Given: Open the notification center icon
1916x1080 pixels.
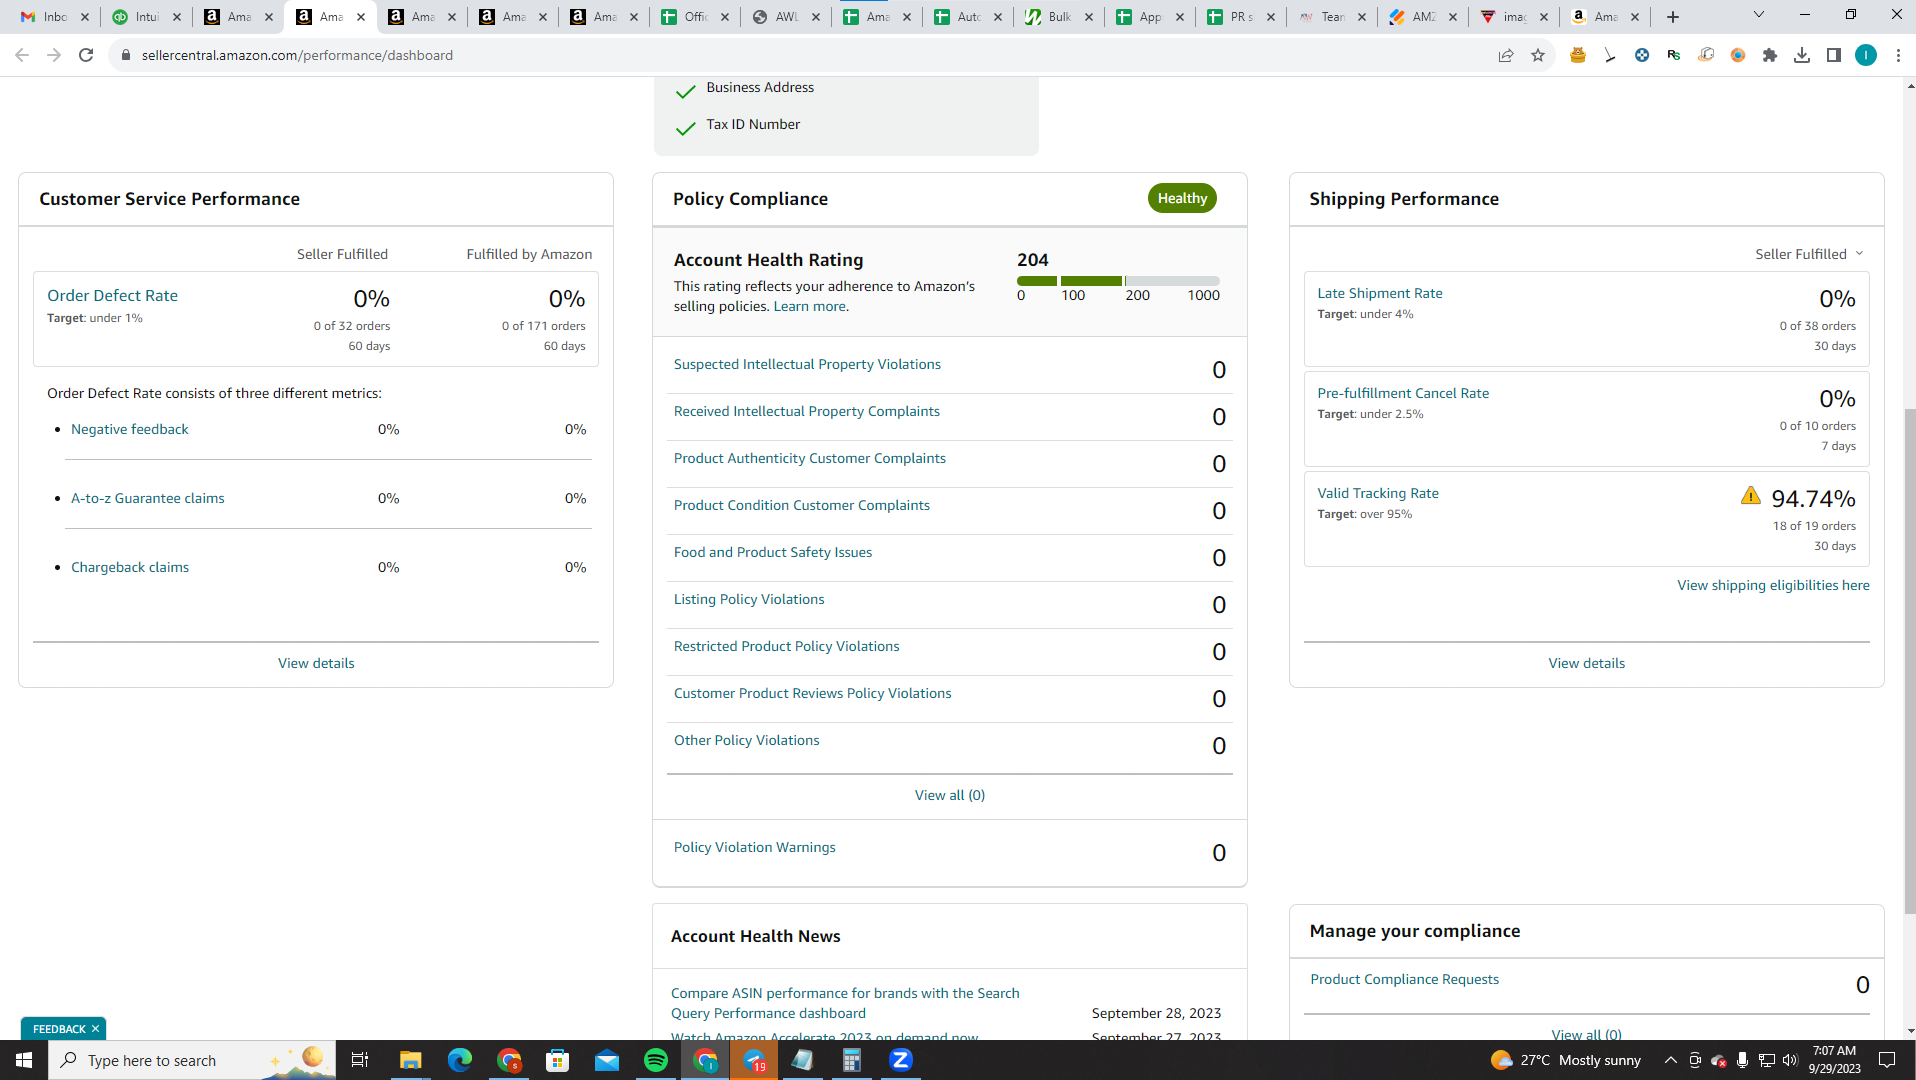Looking at the screenshot, I should [x=1887, y=1060].
